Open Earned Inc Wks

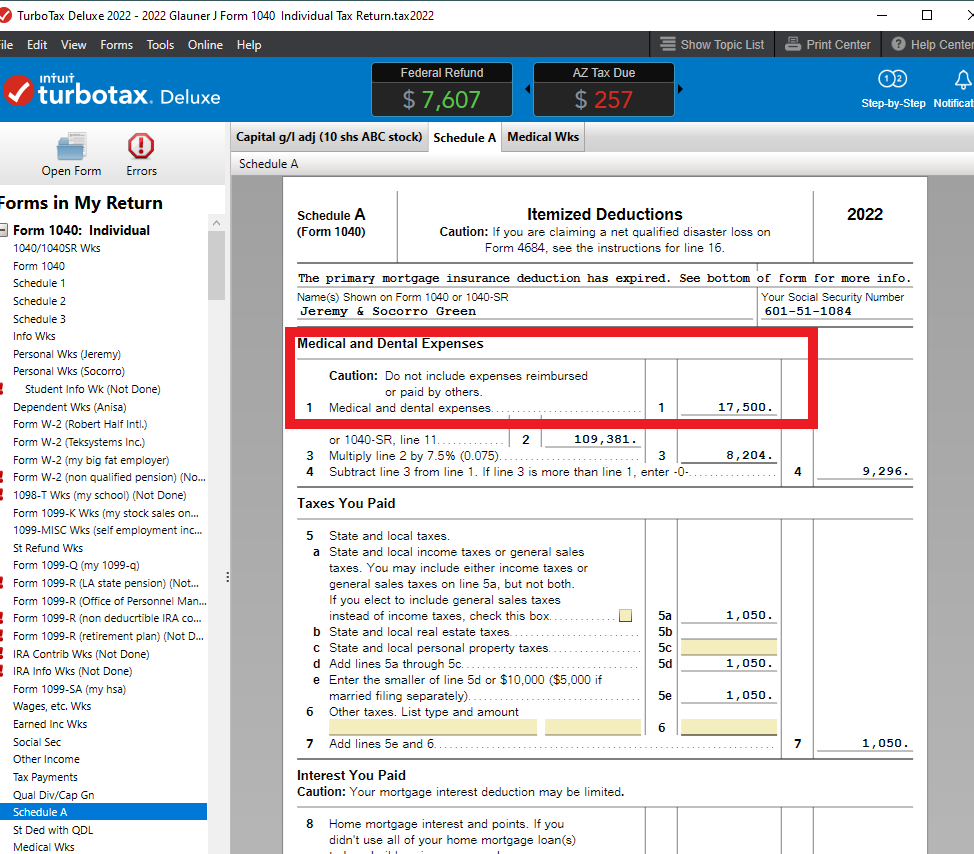(50, 725)
